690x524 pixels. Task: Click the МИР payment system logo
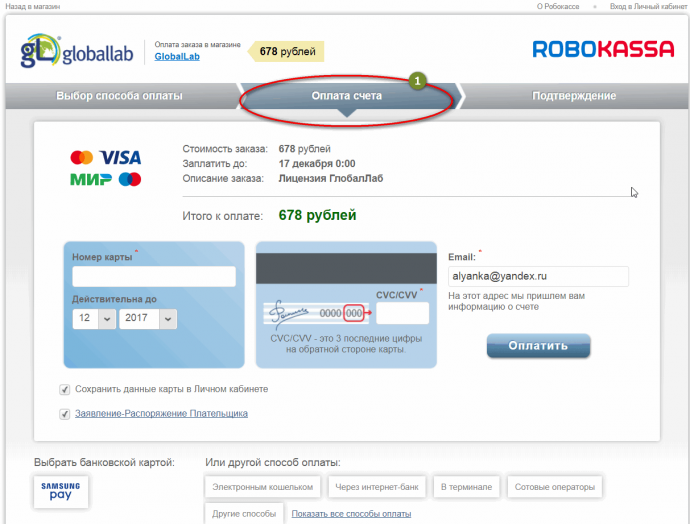pyautogui.click(x=91, y=179)
